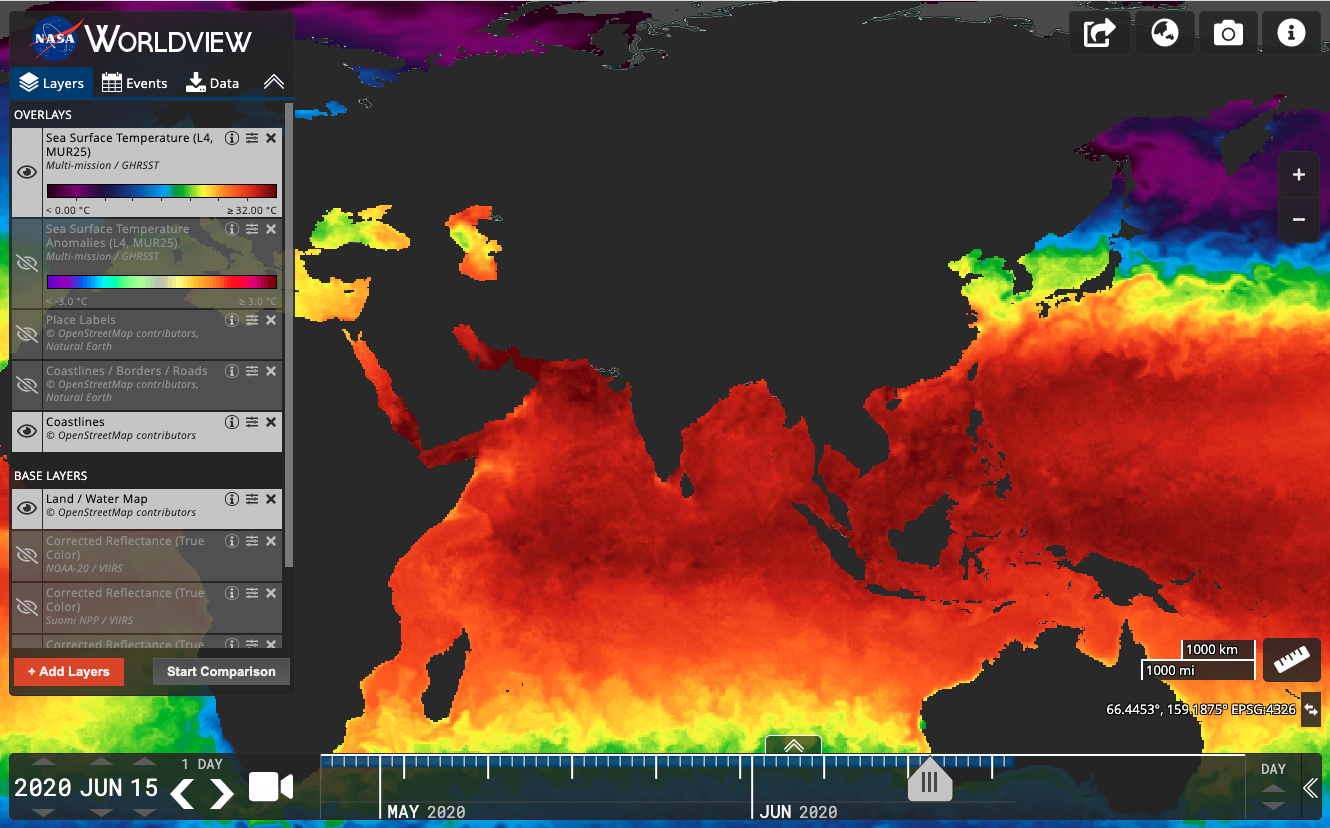Open options for Coastlines / Borders / Roads
This screenshot has width=1330, height=828.
pos(252,371)
